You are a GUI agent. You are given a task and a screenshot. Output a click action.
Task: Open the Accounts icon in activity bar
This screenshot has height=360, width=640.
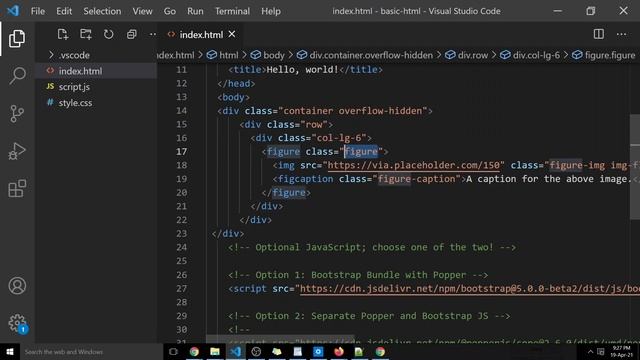pos(17,286)
